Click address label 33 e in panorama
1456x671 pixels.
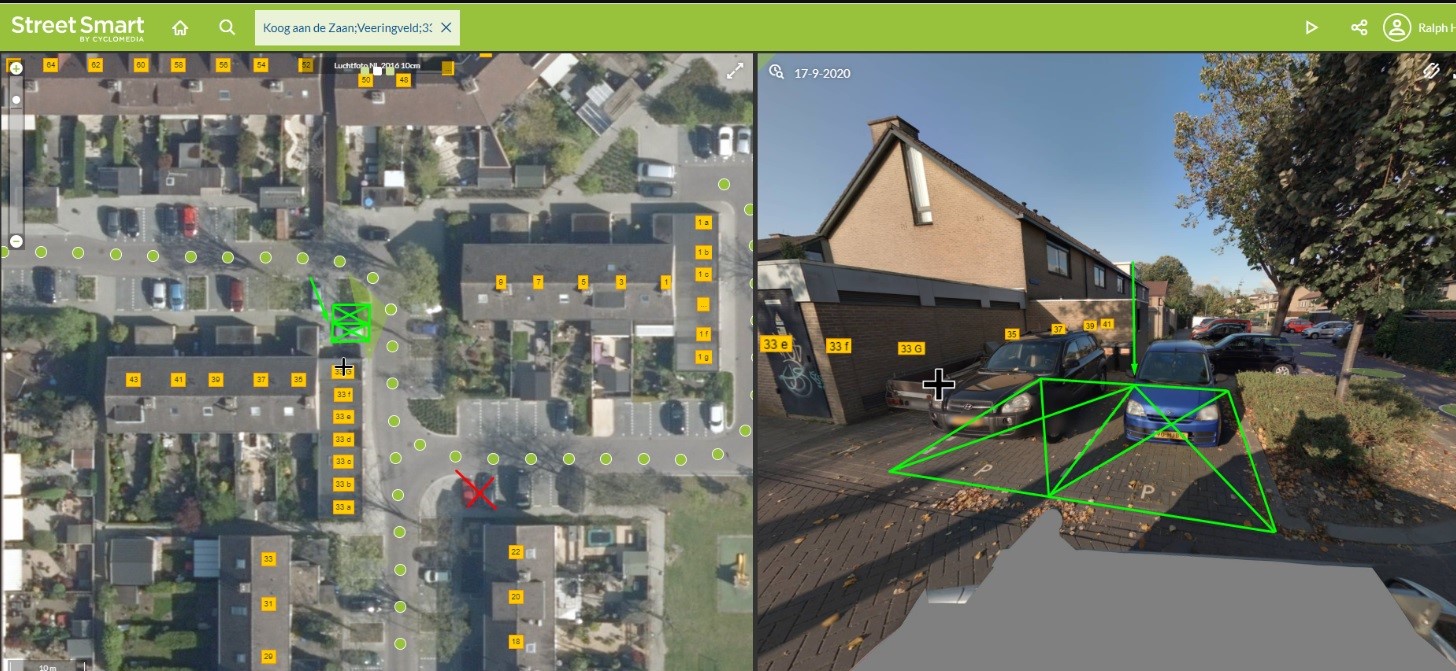[x=776, y=344]
